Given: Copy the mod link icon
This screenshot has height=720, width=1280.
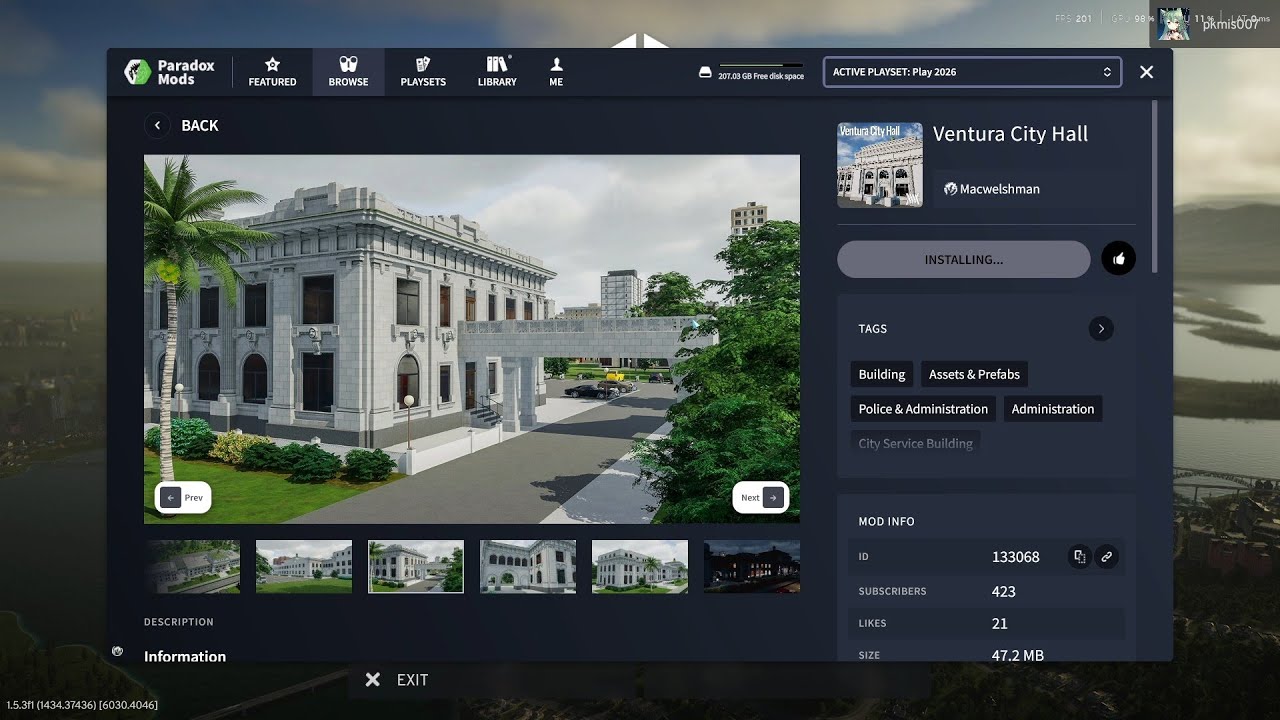Looking at the screenshot, I should pos(1106,557).
